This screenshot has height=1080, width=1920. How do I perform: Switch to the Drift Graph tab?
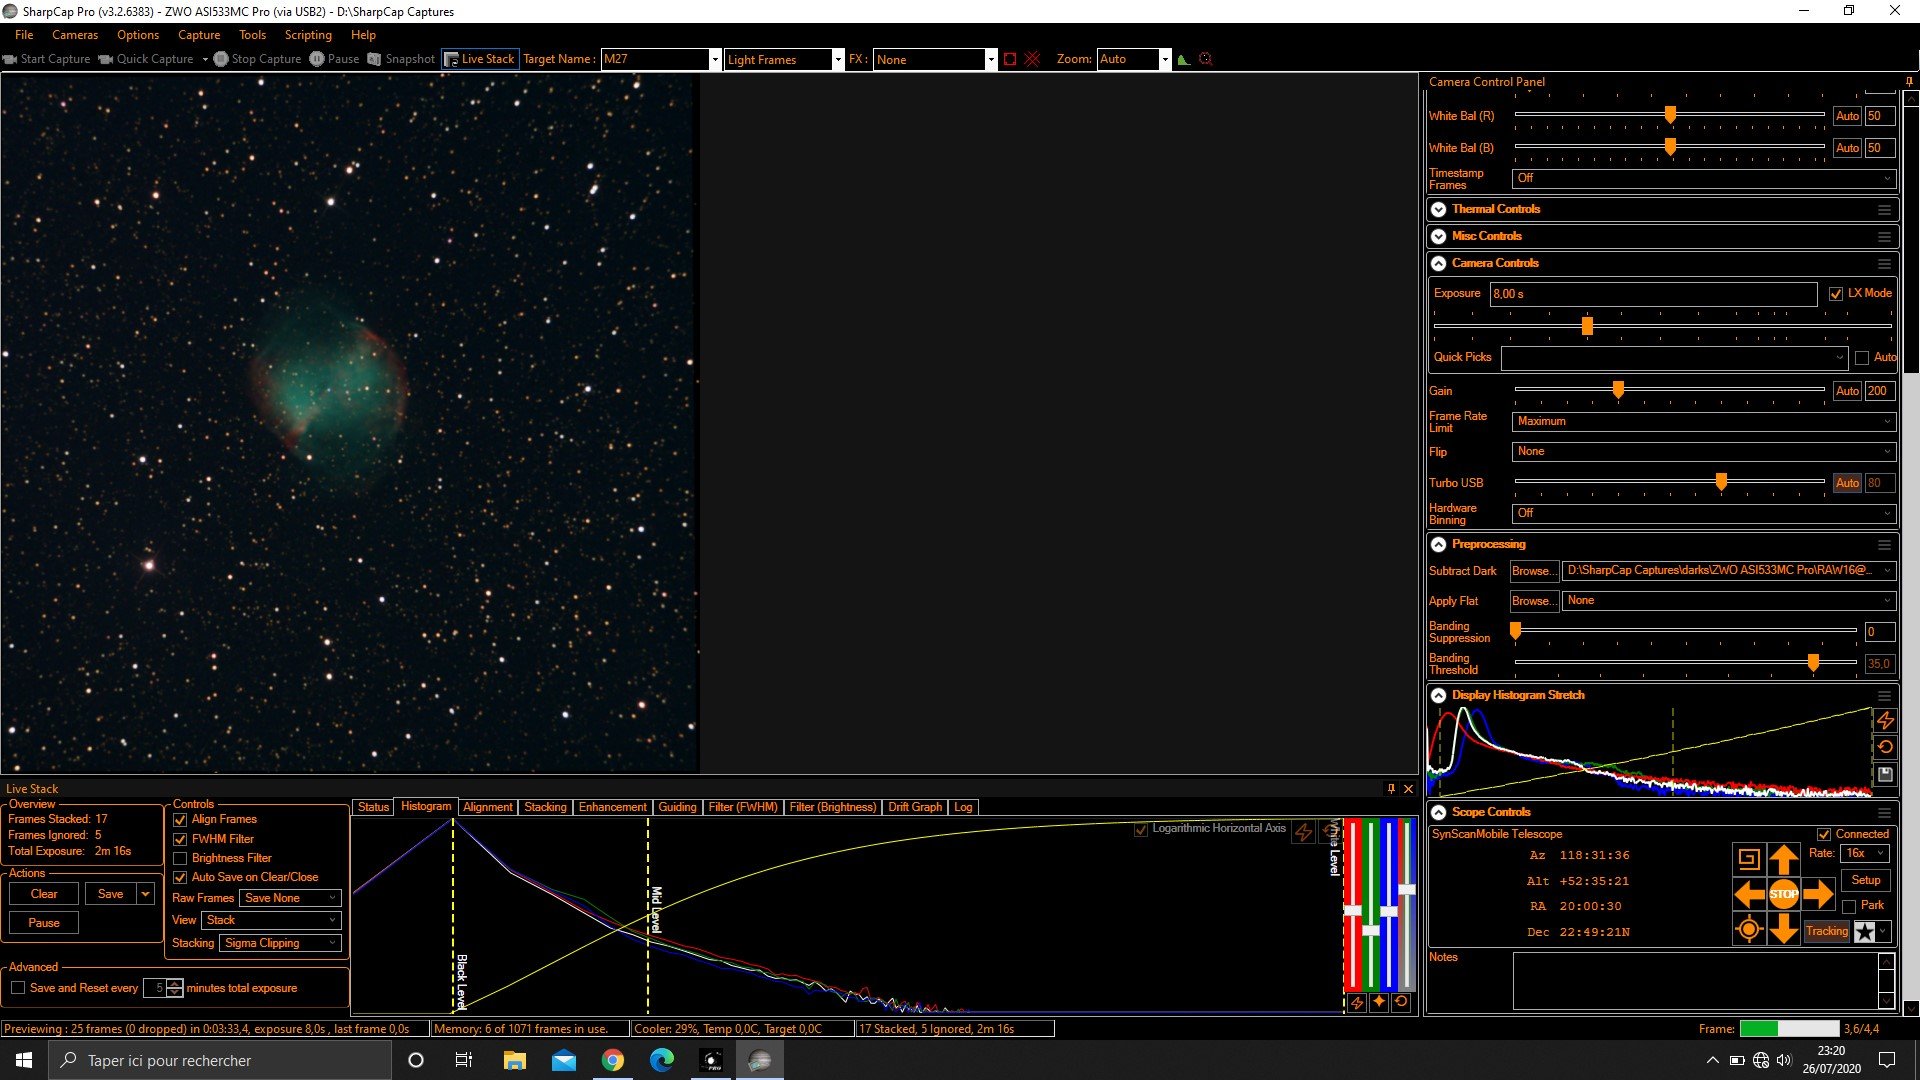point(915,807)
